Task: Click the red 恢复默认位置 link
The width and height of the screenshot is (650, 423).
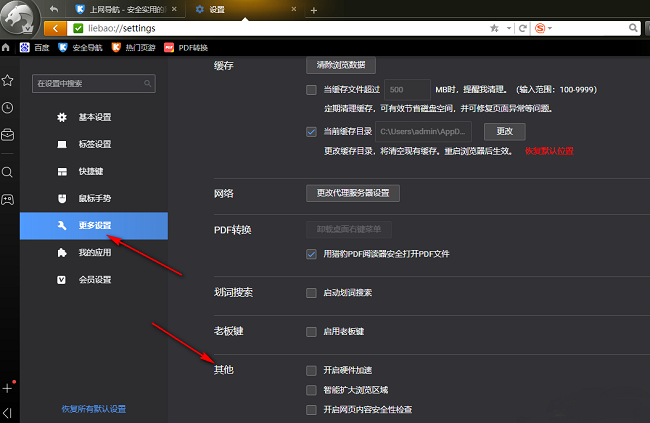Action: (x=549, y=151)
